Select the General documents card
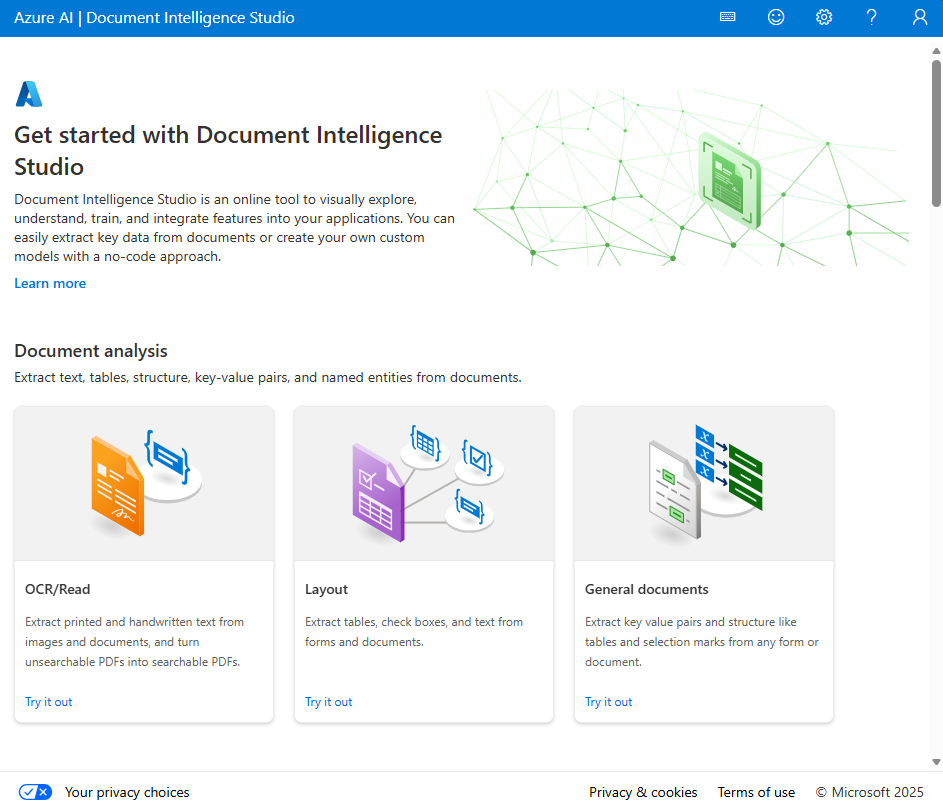Screen dimensions: 943x807 (x=703, y=563)
